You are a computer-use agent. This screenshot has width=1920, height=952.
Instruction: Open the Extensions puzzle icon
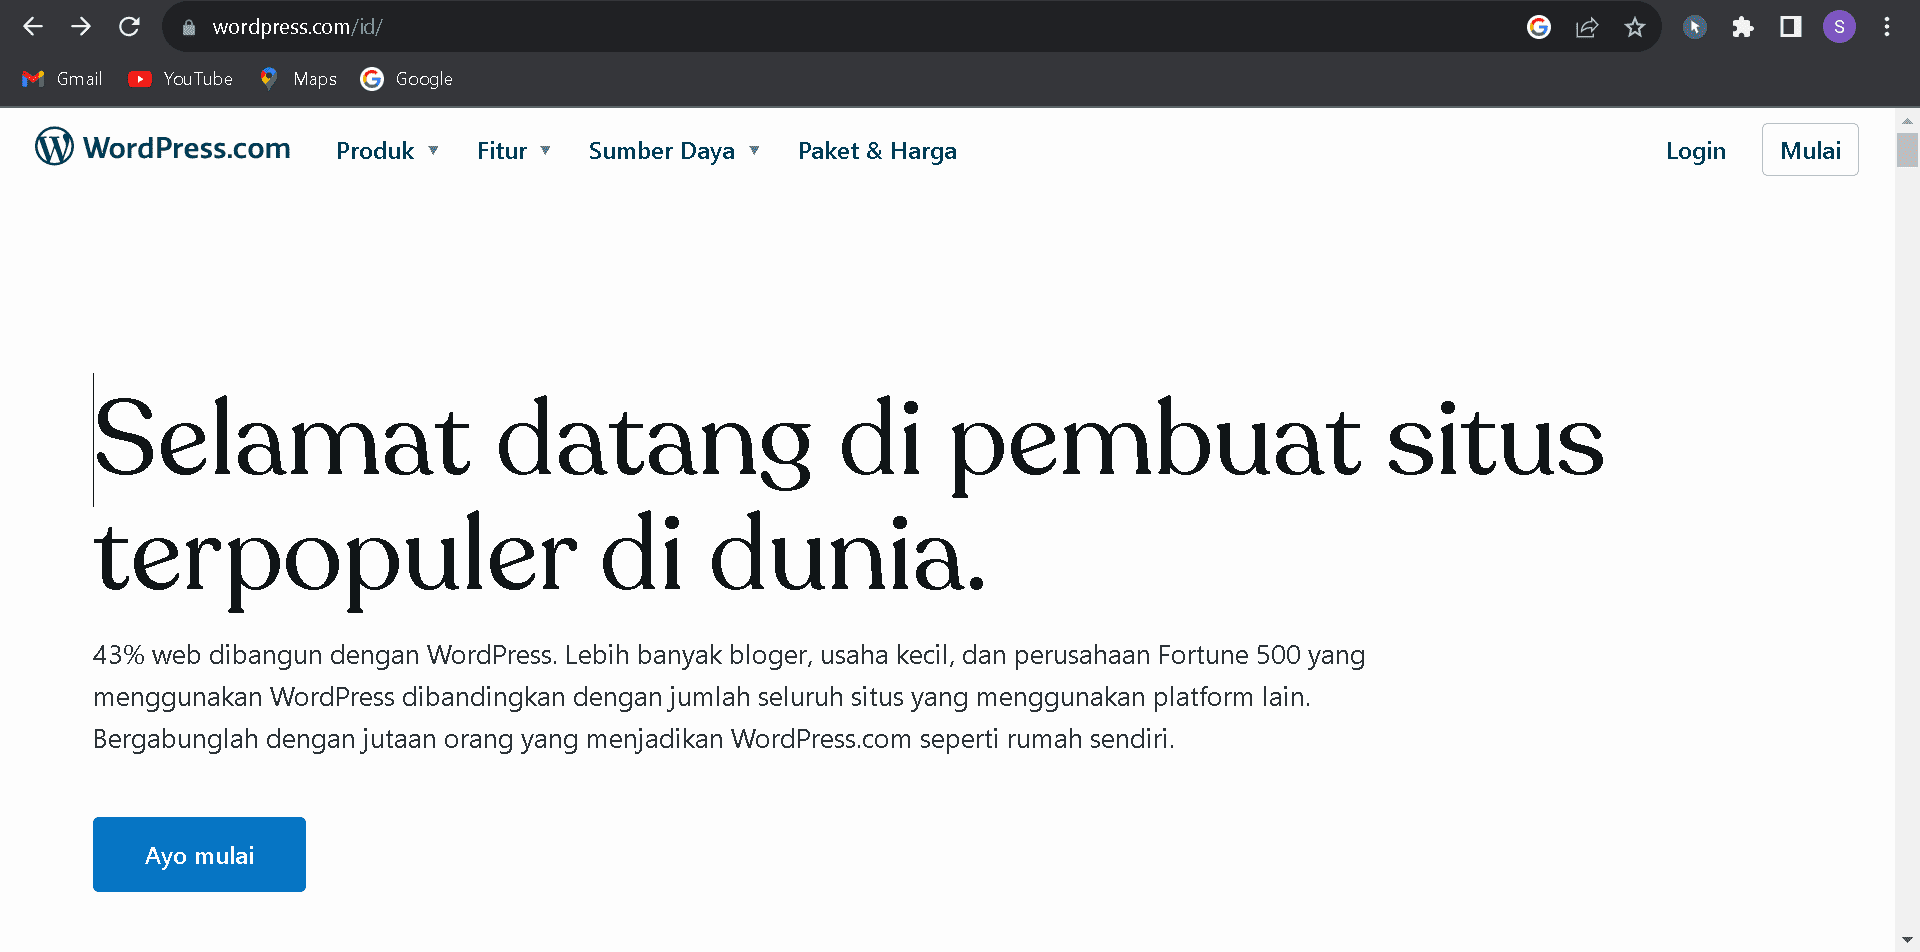click(1743, 27)
